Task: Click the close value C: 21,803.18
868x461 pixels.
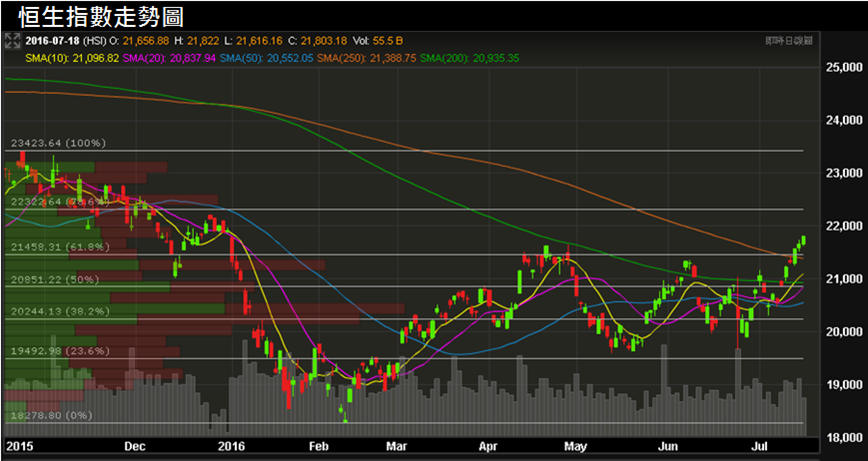Action: [318, 42]
